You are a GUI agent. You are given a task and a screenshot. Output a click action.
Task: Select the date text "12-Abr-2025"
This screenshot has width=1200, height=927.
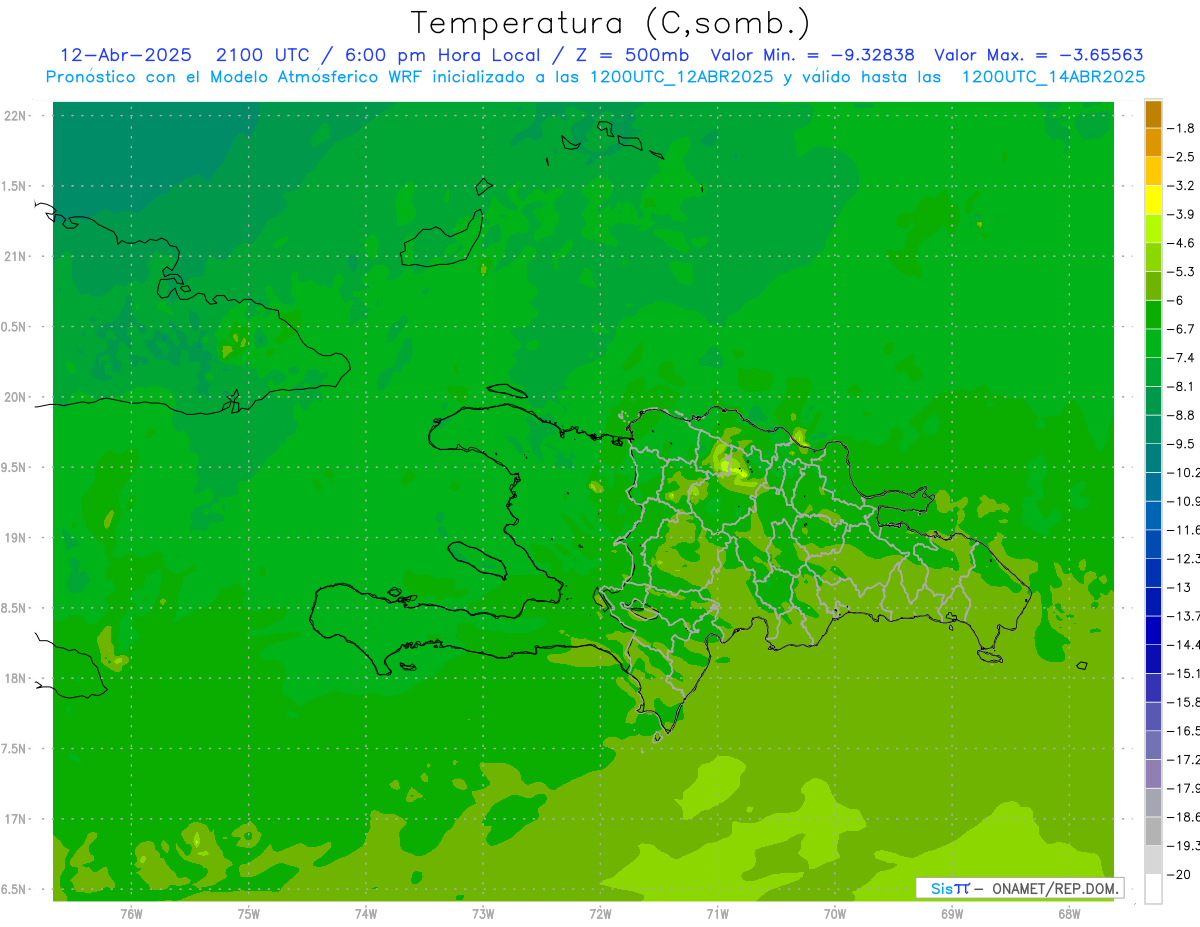coord(126,55)
